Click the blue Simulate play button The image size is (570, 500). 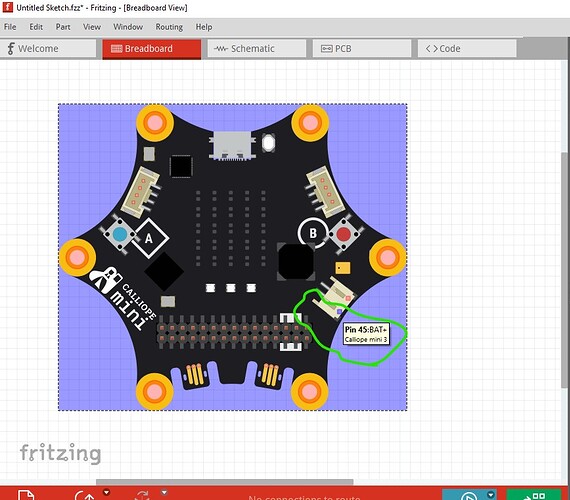pyautogui.click(x=469, y=495)
